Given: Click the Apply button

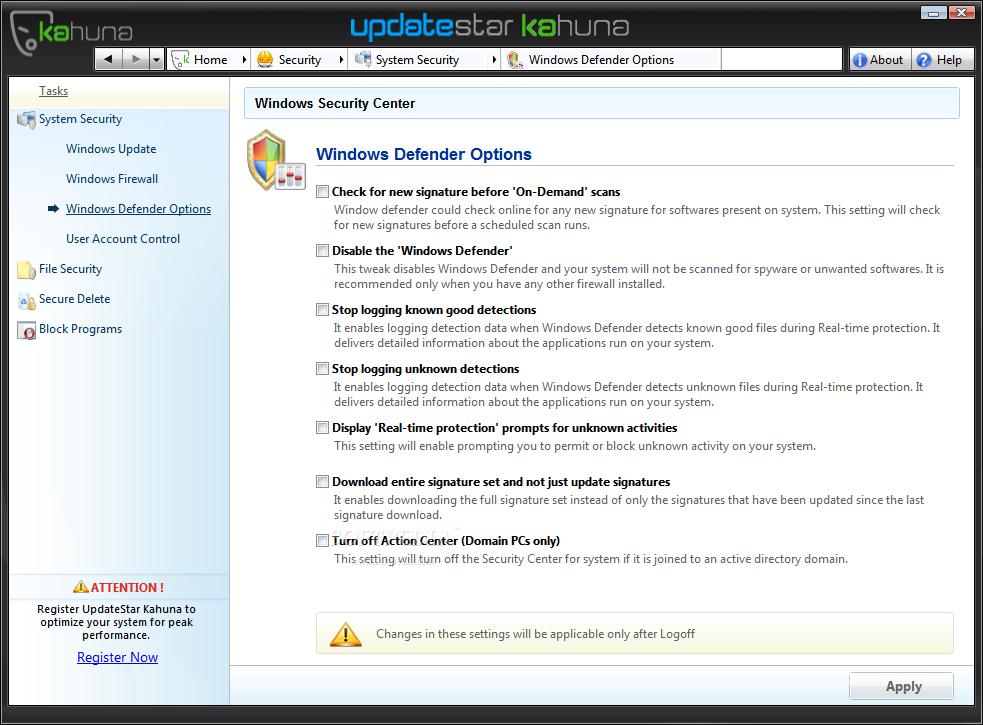Looking at the screenshot, I should (902, 686).
